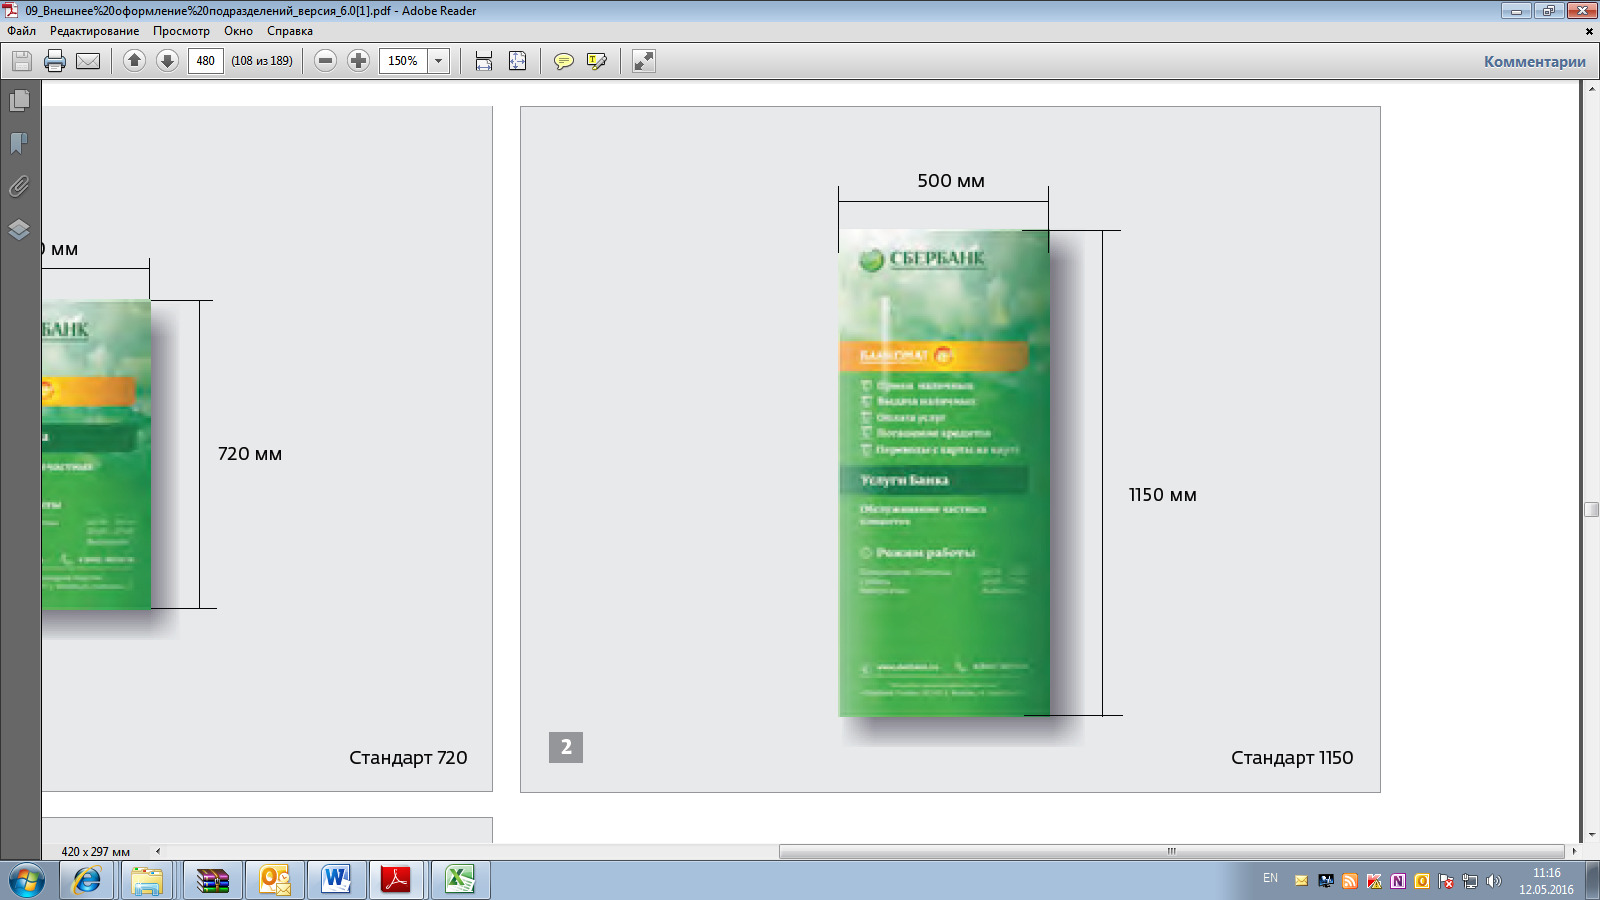Expand the bookmarks panel in sidebar

coord(19,144)
